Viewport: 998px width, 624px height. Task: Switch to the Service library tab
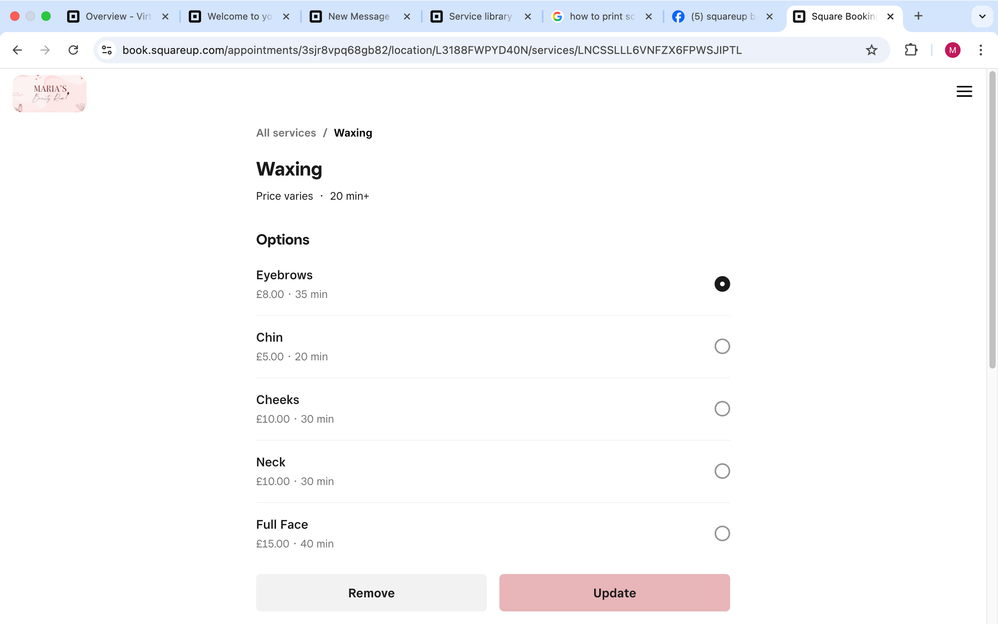479,17
